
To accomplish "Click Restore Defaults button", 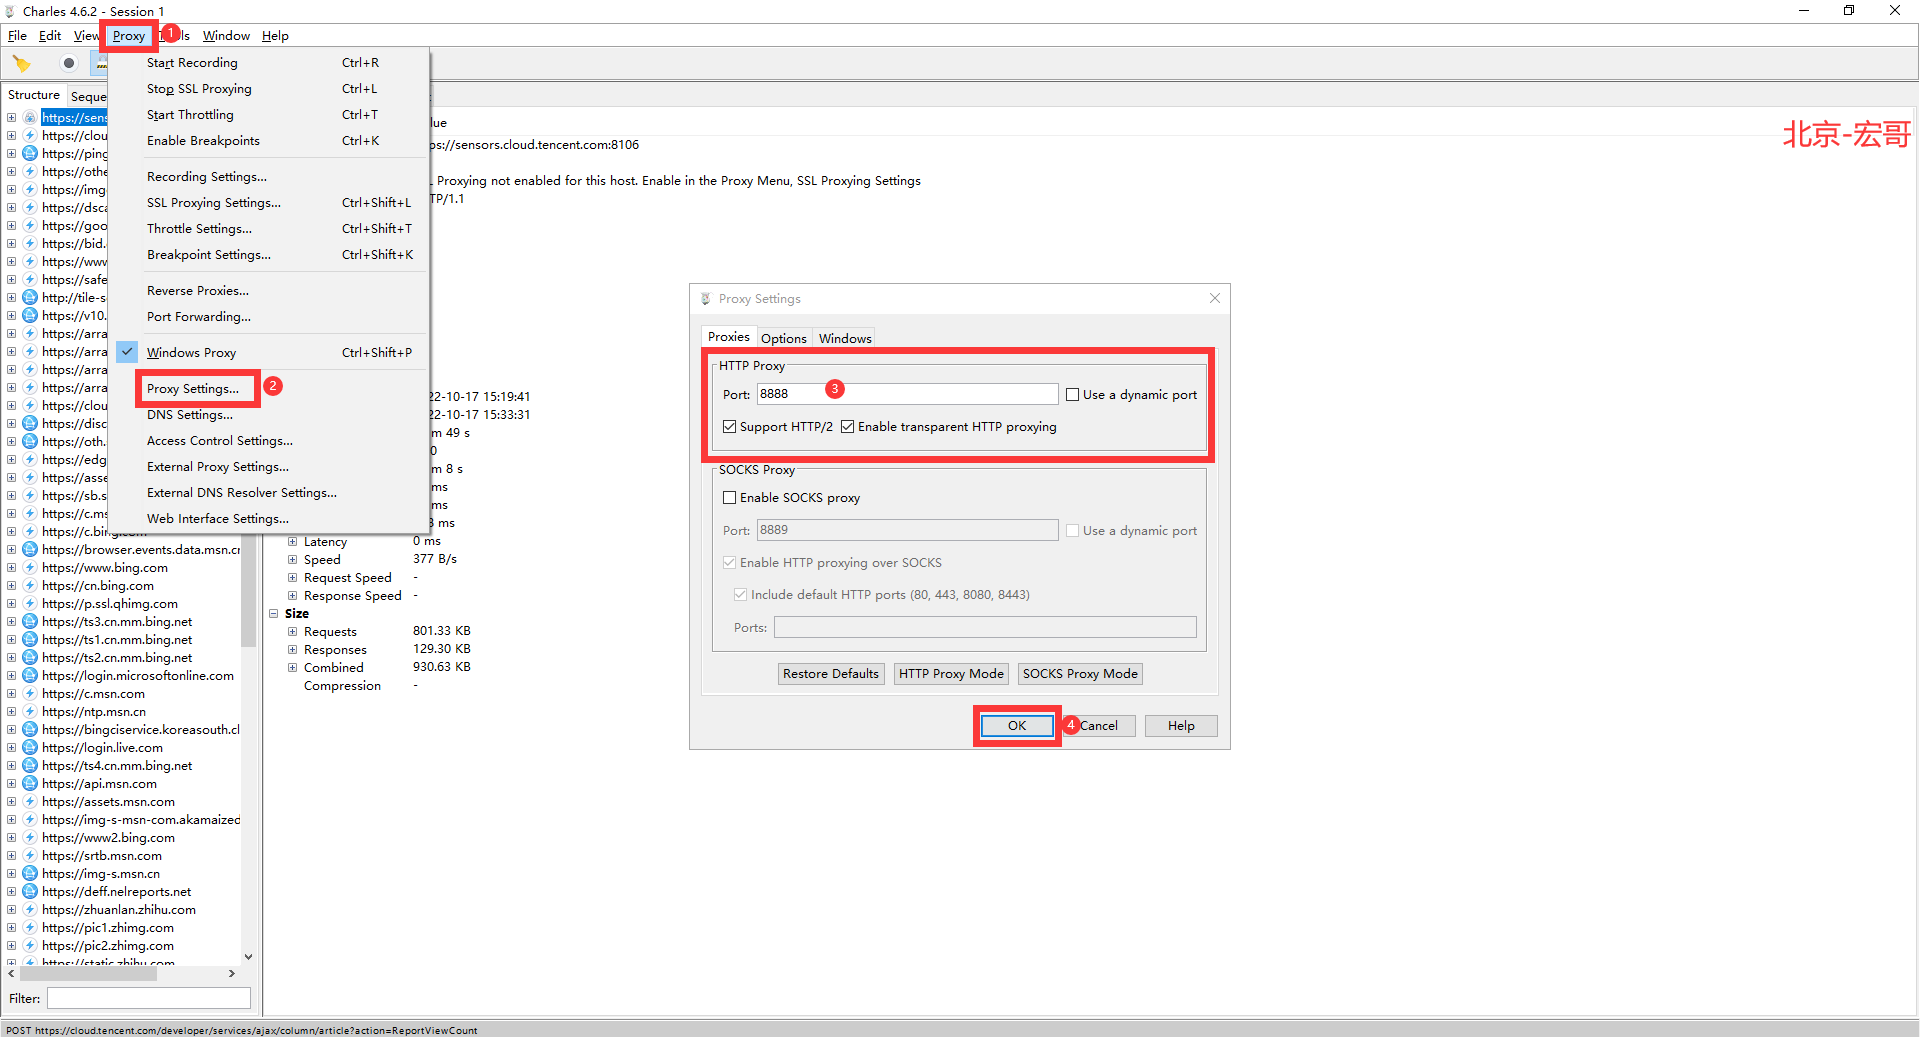I will pyautogui.click(x=831, y=674).
